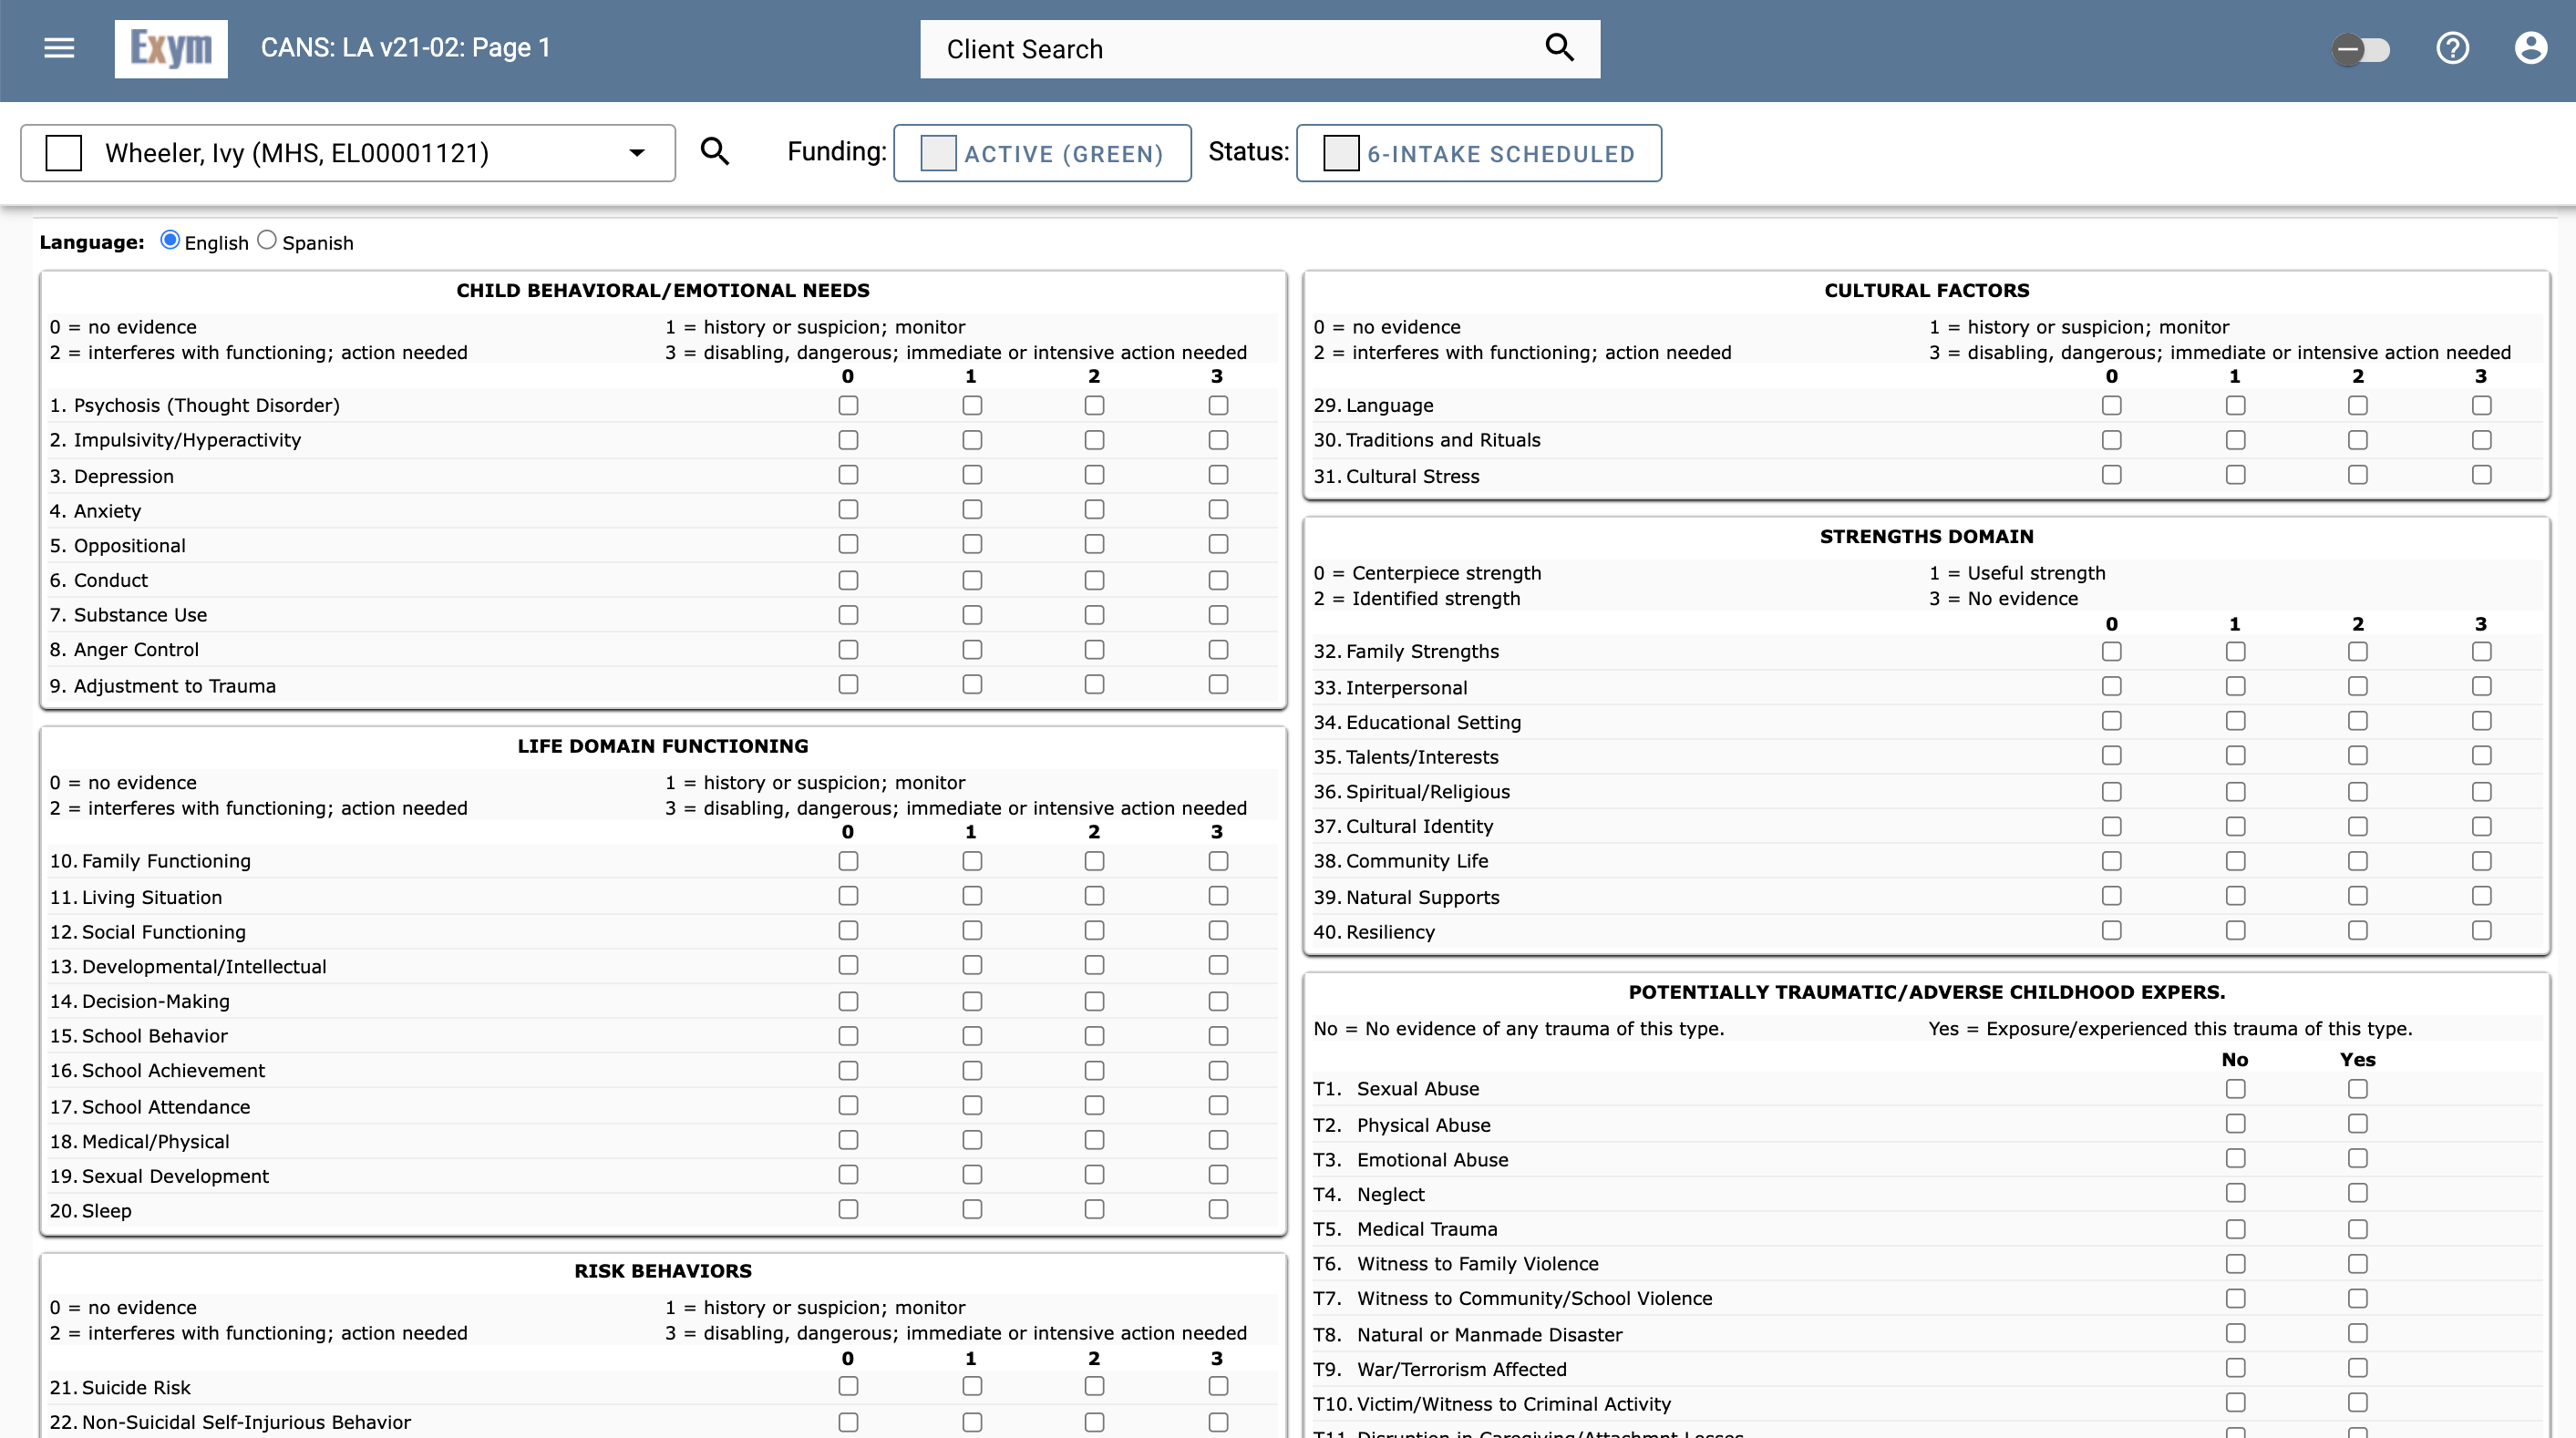2576x1438 pixels.
Task: Click inside the Client Search field
Action: (1200, 48)
